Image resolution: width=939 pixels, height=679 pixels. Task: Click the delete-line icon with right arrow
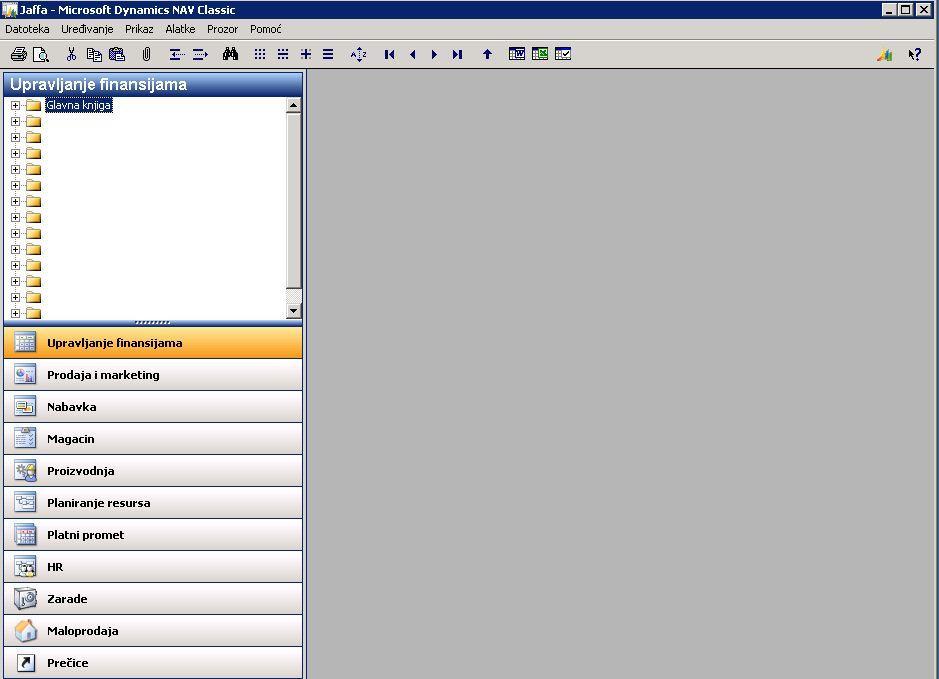click(200, 54)
